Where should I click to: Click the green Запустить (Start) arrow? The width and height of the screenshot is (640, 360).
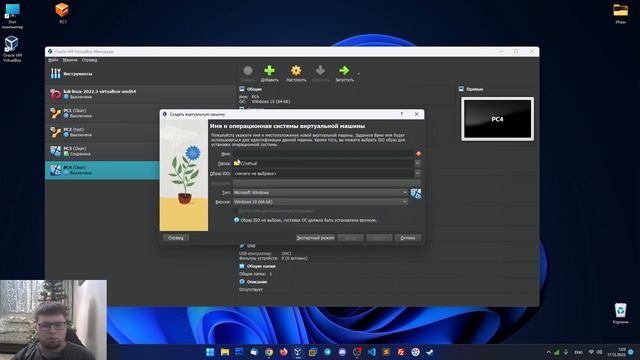[344, 71]
